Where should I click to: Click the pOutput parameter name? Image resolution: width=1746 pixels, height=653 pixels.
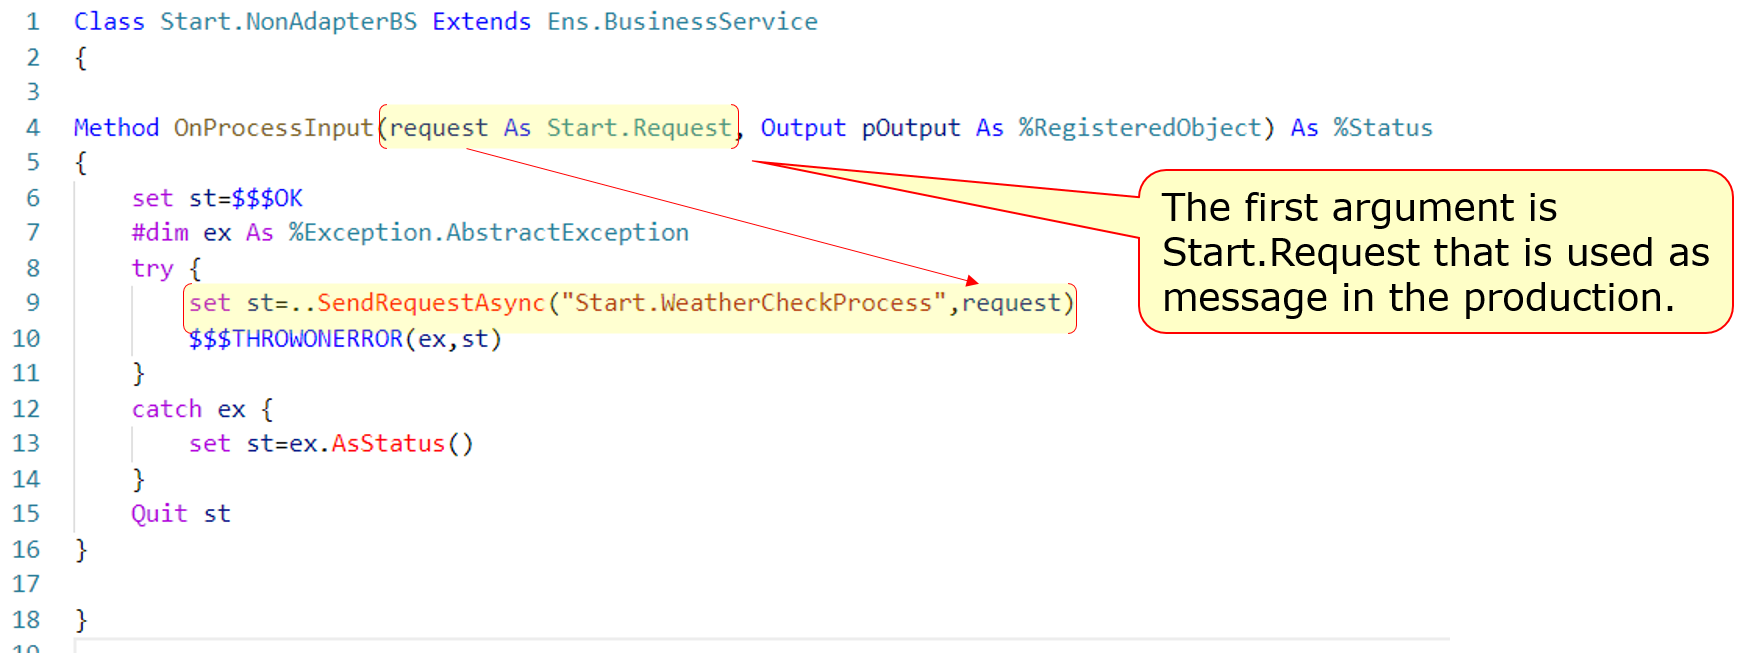[x=910, y=128]
